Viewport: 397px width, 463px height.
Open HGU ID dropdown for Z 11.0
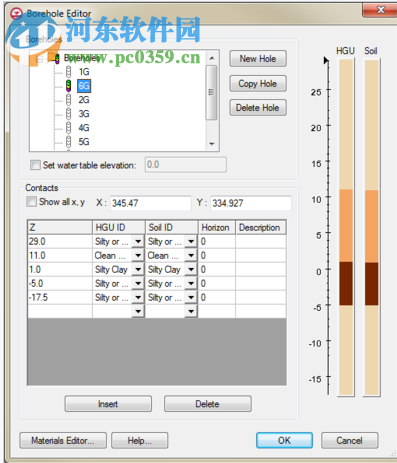coord(138,255)
